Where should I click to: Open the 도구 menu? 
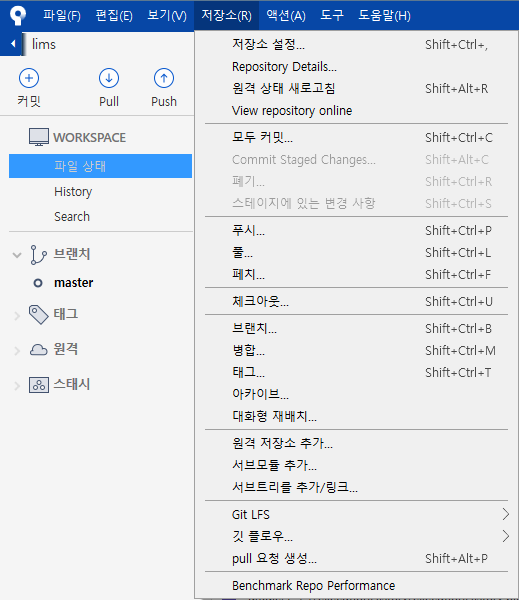tap(332, 15)
